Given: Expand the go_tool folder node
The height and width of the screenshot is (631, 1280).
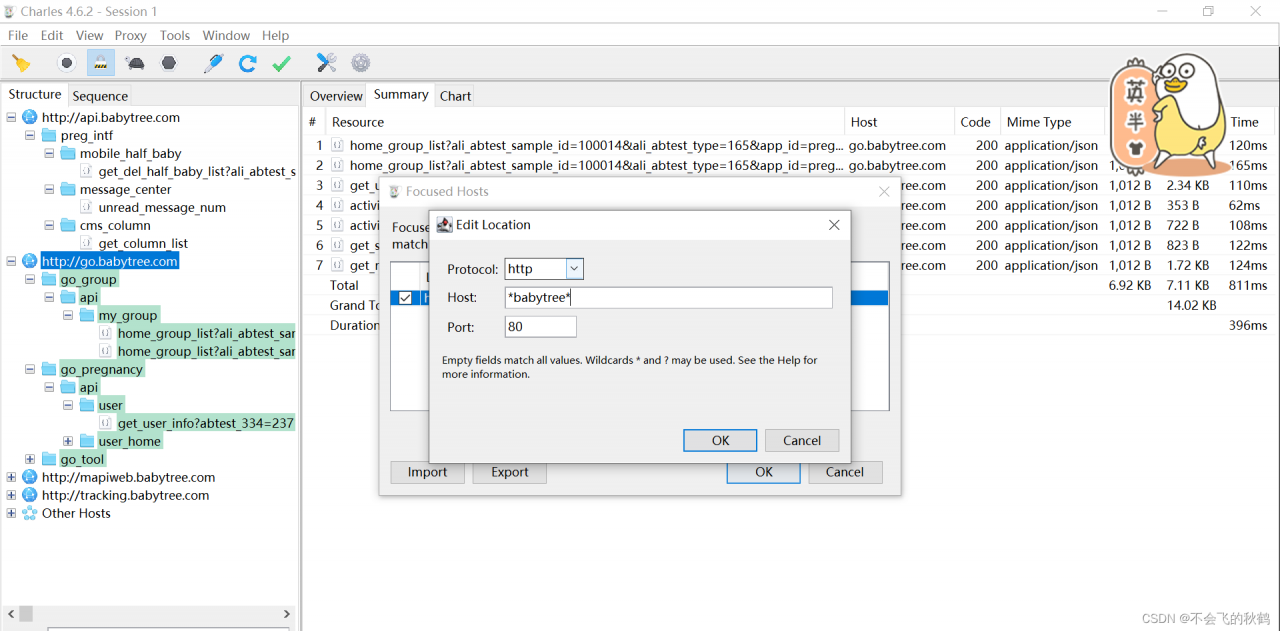Looking at the screenshot, I should pos(30,459).
